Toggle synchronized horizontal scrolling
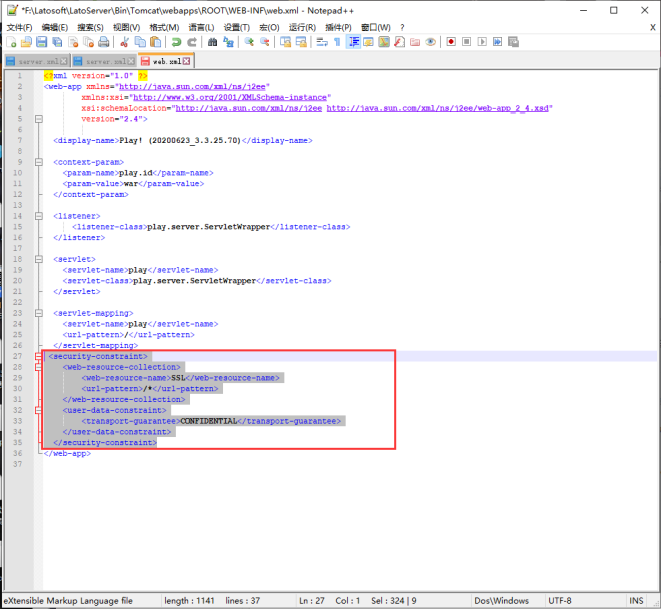 pyautogui.click(x=301, y=42)
